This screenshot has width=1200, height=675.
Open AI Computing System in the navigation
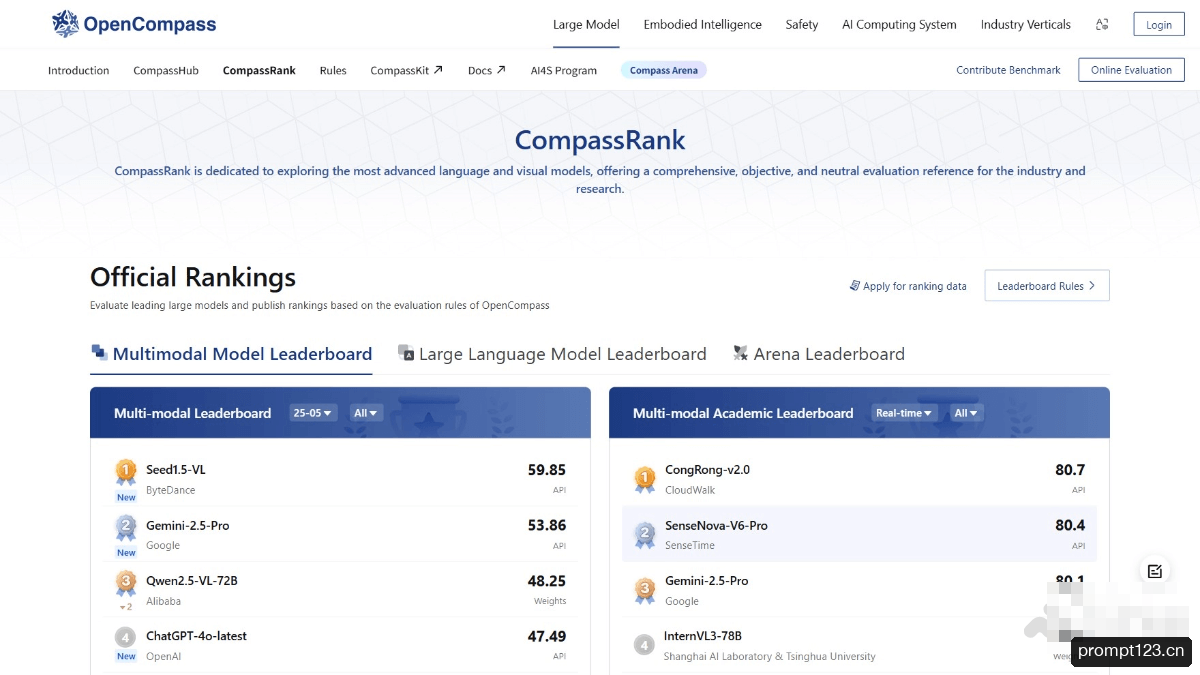point(899,24)
